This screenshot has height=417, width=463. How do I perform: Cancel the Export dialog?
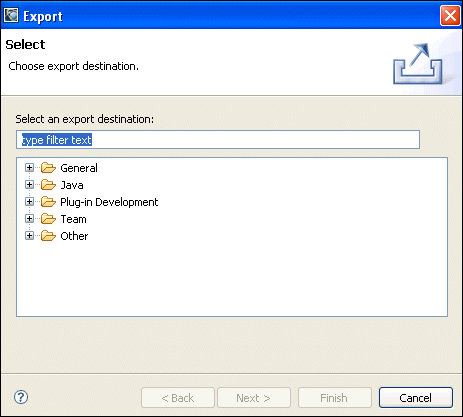pos(416,398)
